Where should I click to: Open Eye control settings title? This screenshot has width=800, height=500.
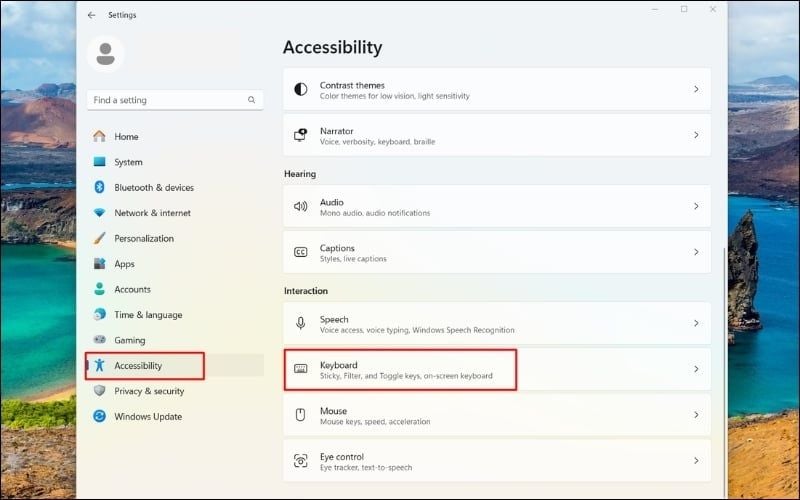(x=342, y=457)
